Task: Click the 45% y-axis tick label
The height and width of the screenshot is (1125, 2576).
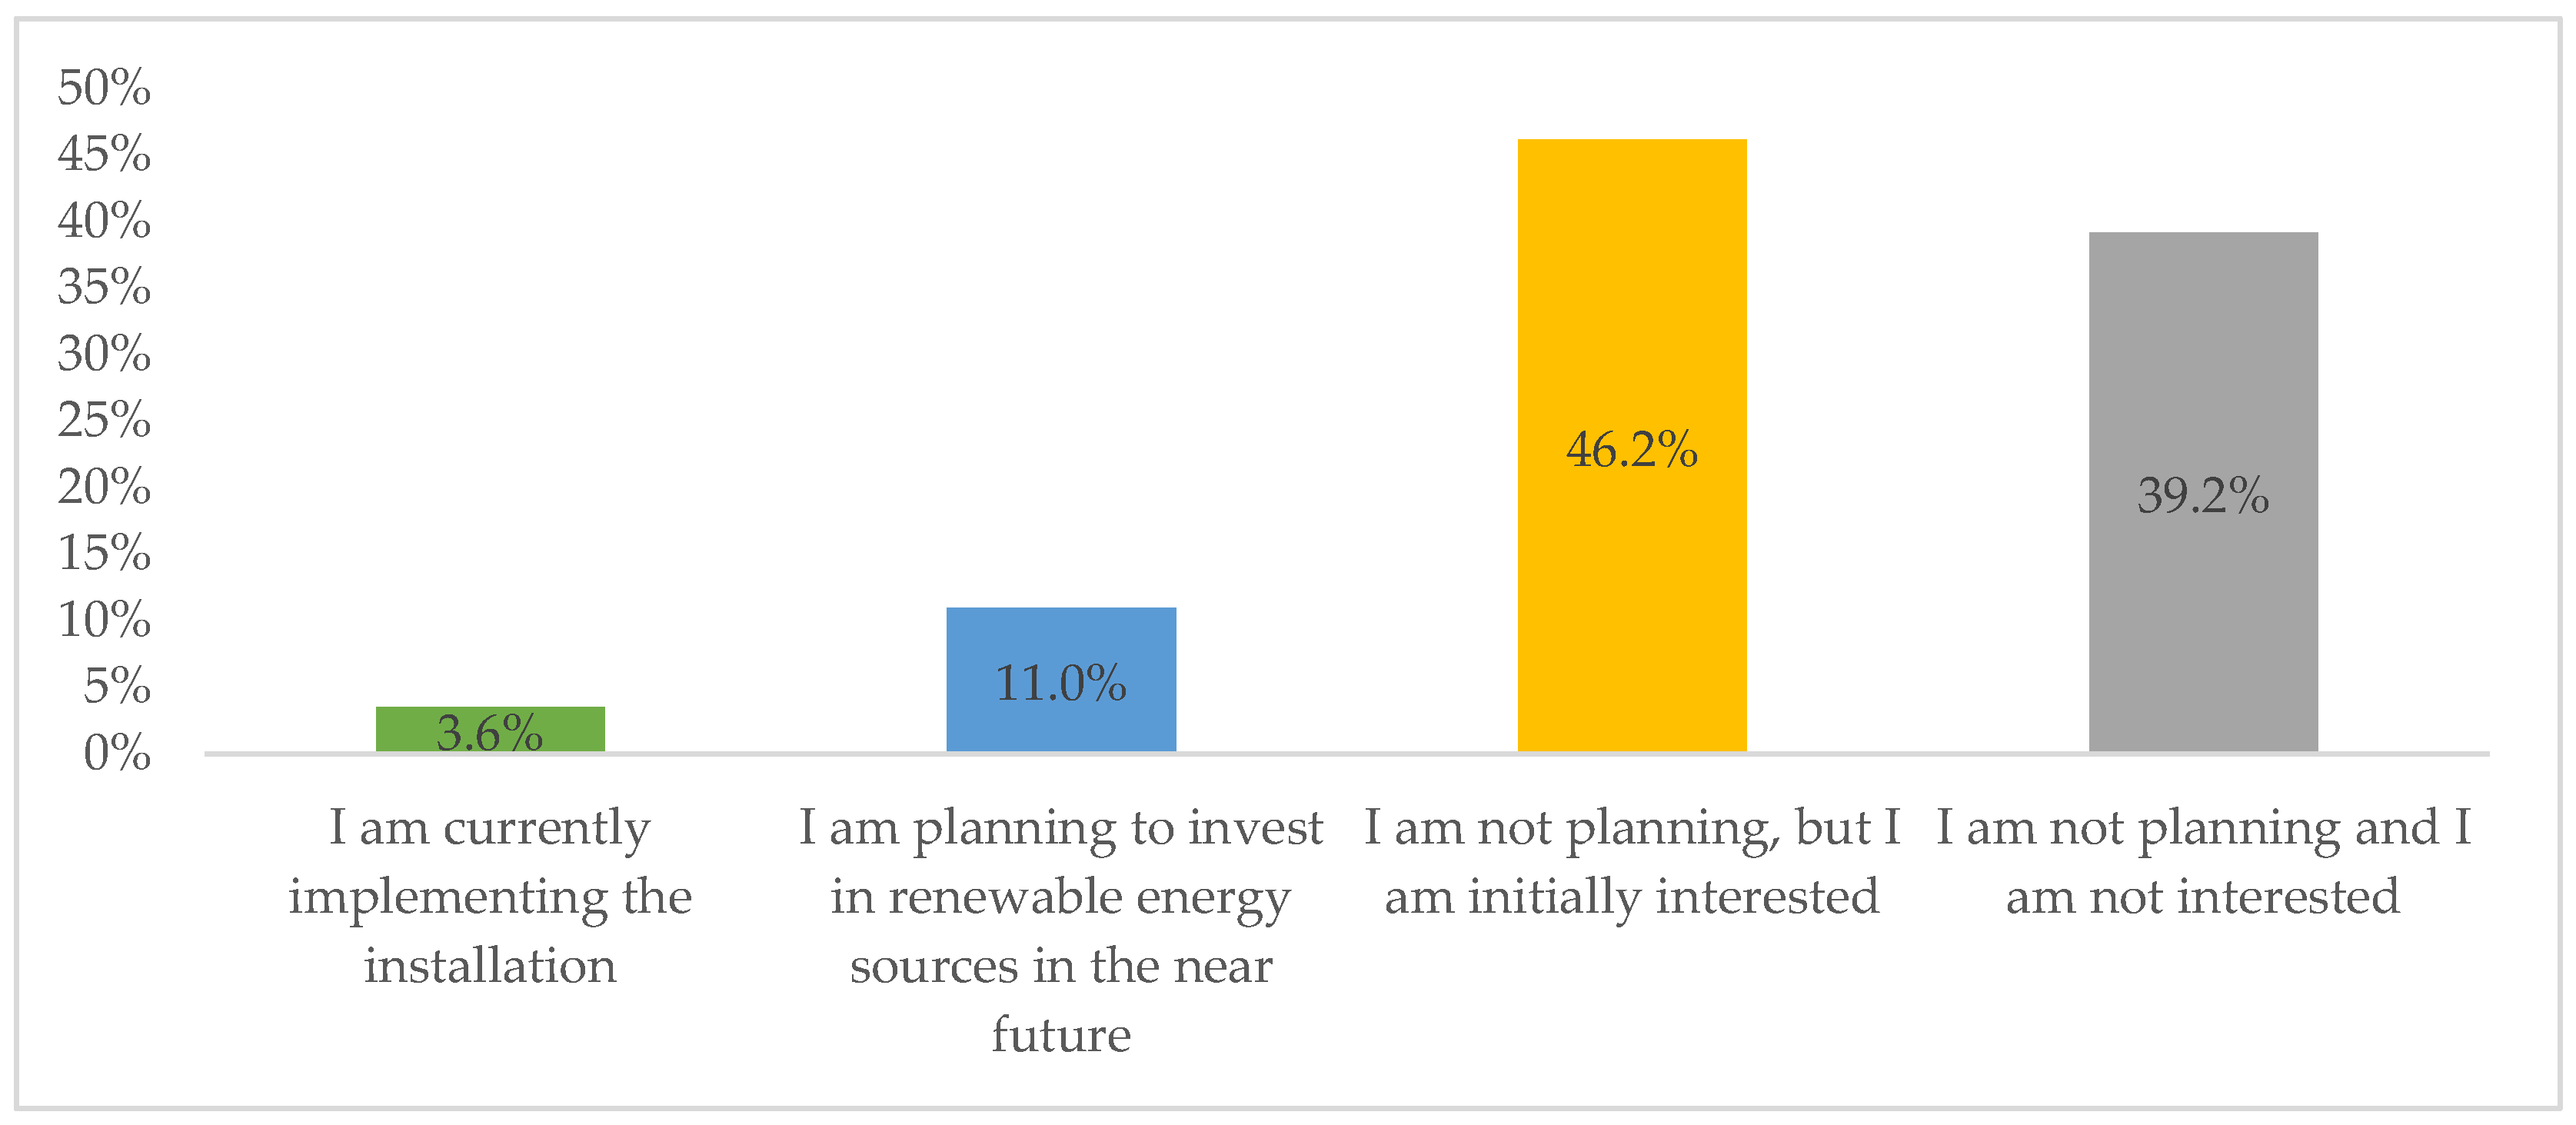Action: [x=104, y=154]
